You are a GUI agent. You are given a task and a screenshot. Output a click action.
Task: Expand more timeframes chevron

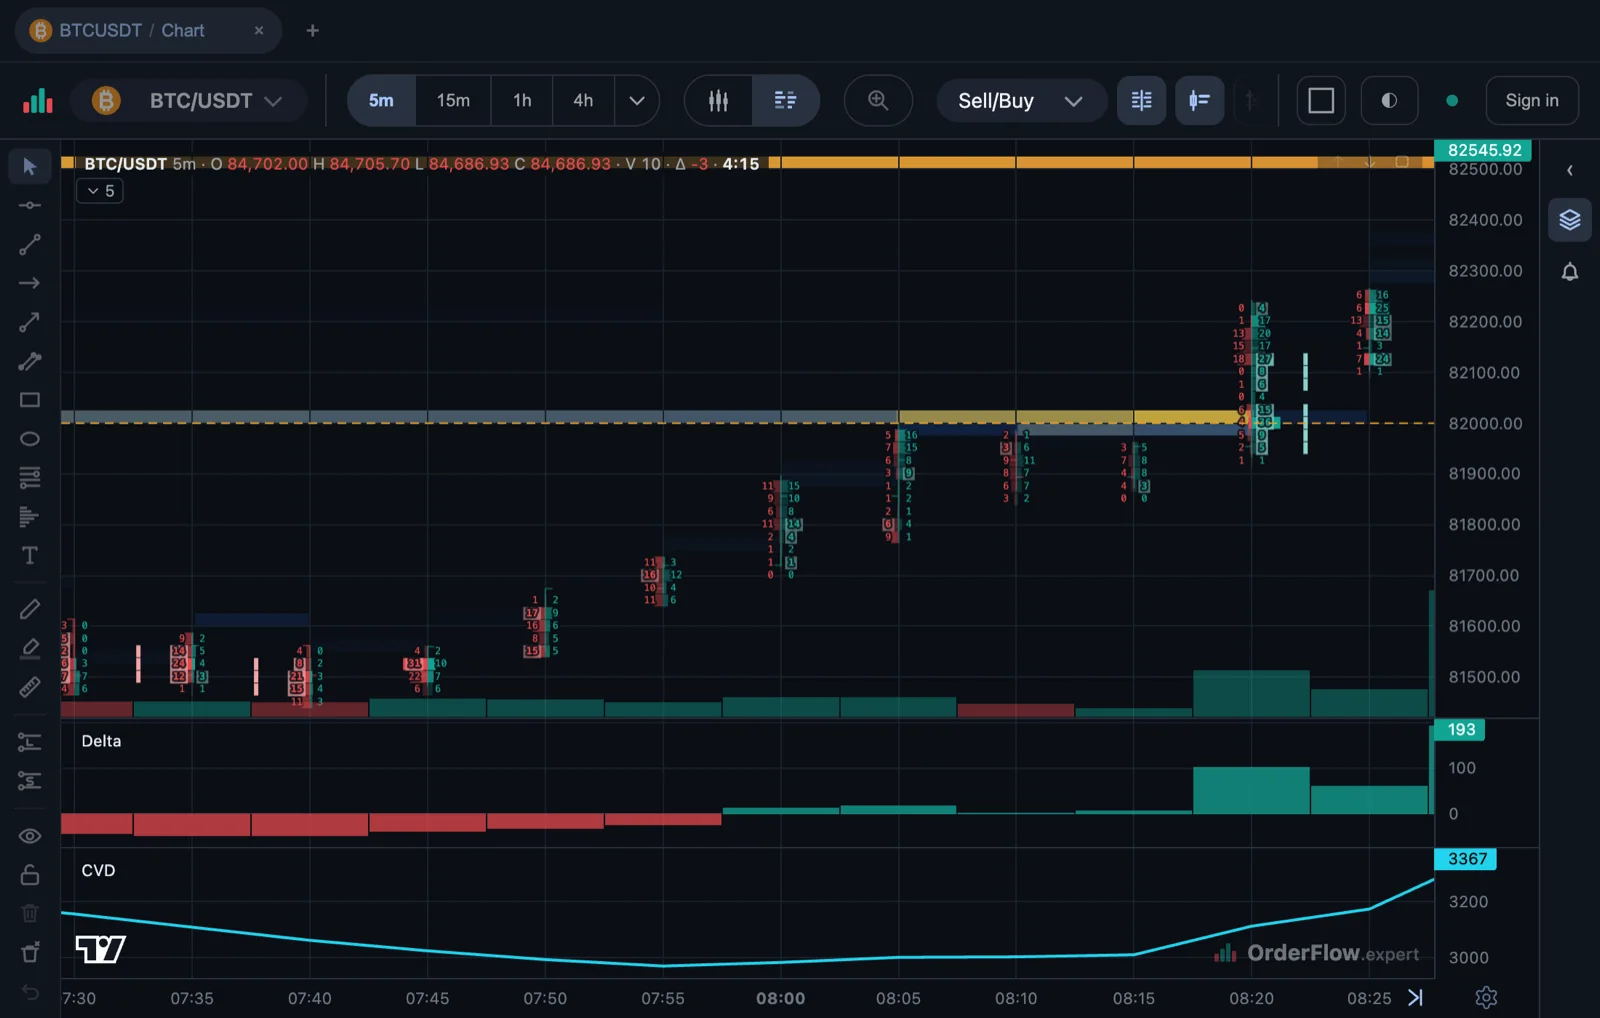pyautogui.click(x=636, y=100)
